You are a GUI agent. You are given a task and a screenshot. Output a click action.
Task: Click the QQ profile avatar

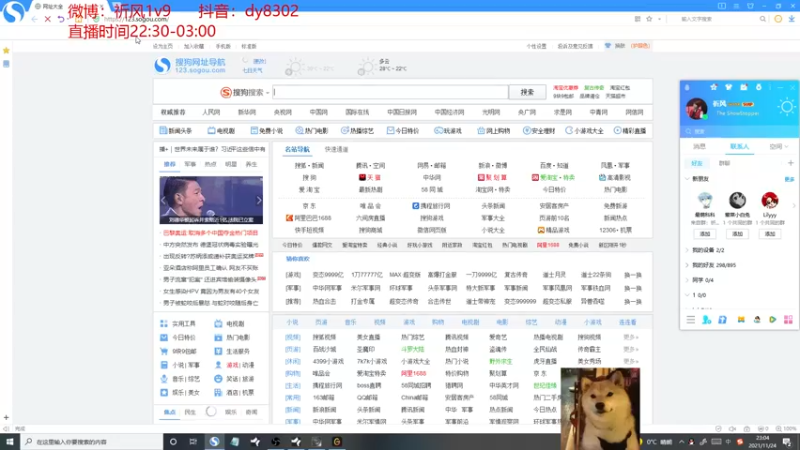coord(696,109)
